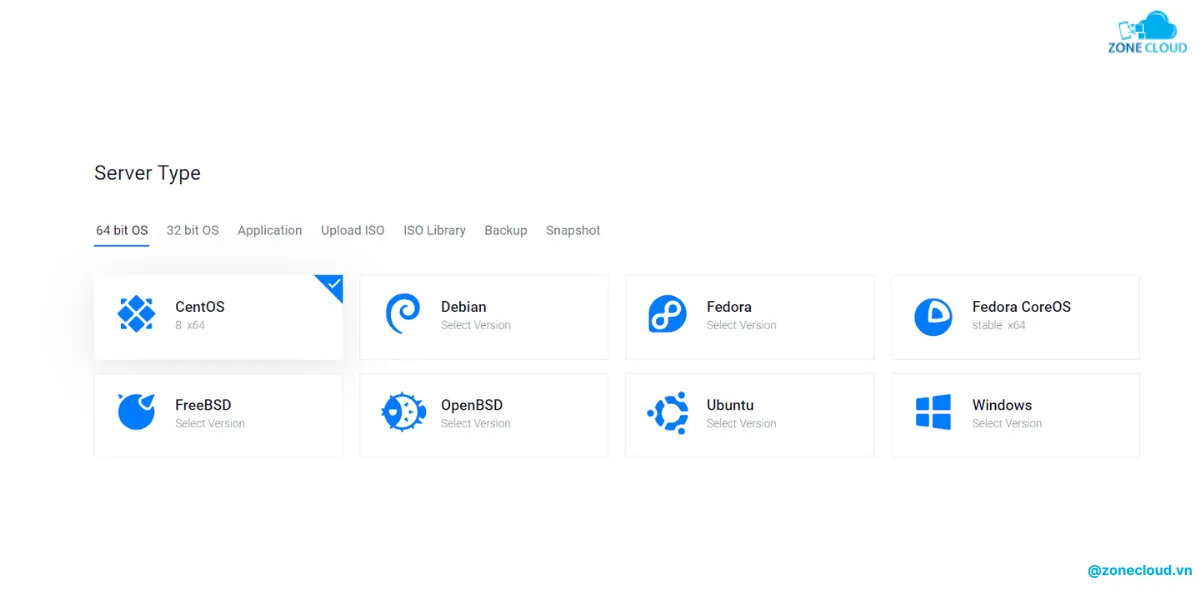This screenshot has height=600, width=1200.
Task: Click the OpenBSD pufferfish icon
Action: tap(403, 412)
